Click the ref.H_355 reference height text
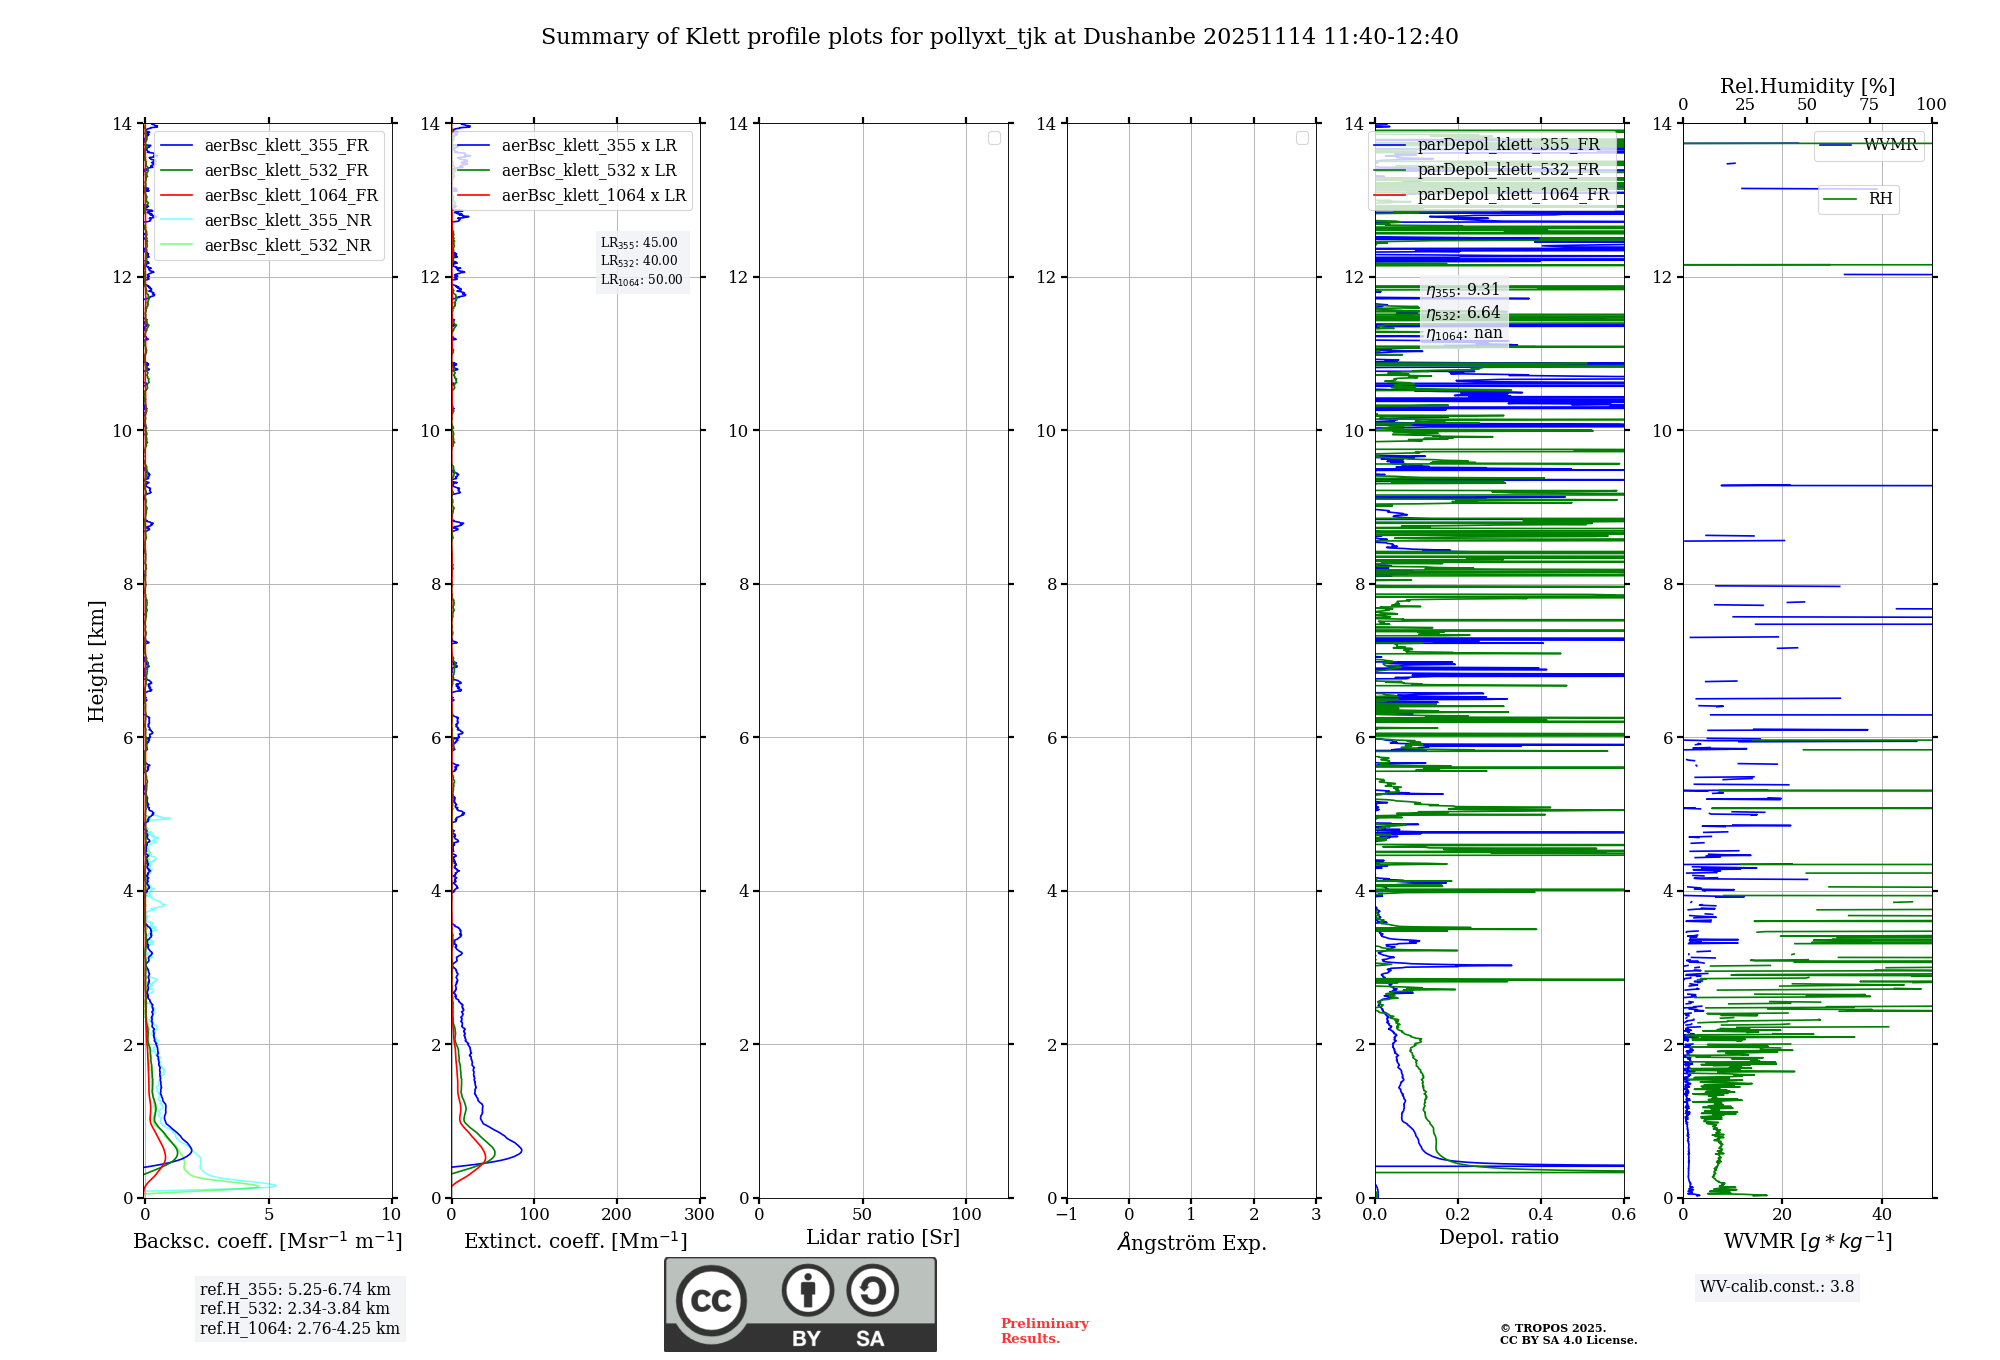The width and height of the screenshot is (2000, 1360). (295, 1289)
